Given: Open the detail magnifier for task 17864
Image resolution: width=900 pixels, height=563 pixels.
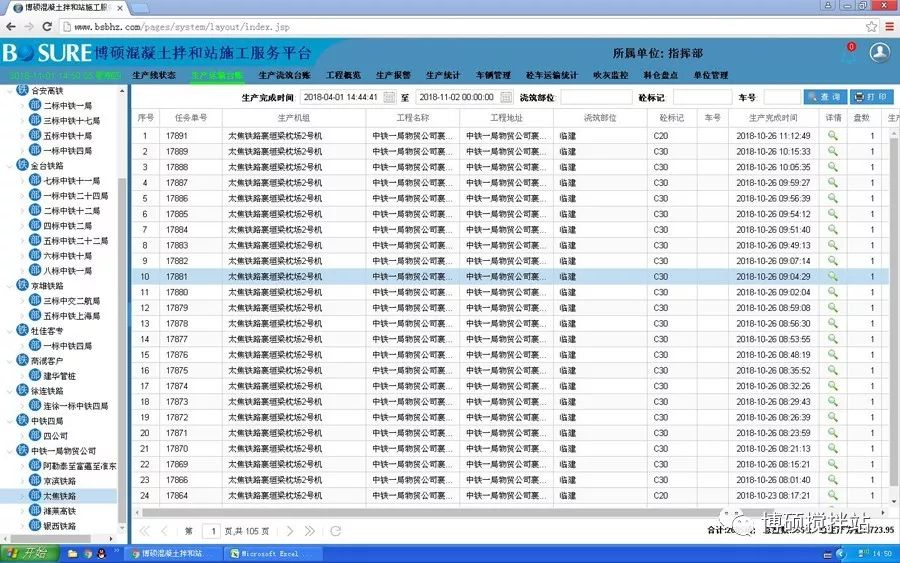Looking at the screenshot, I should tap(832, 495).
